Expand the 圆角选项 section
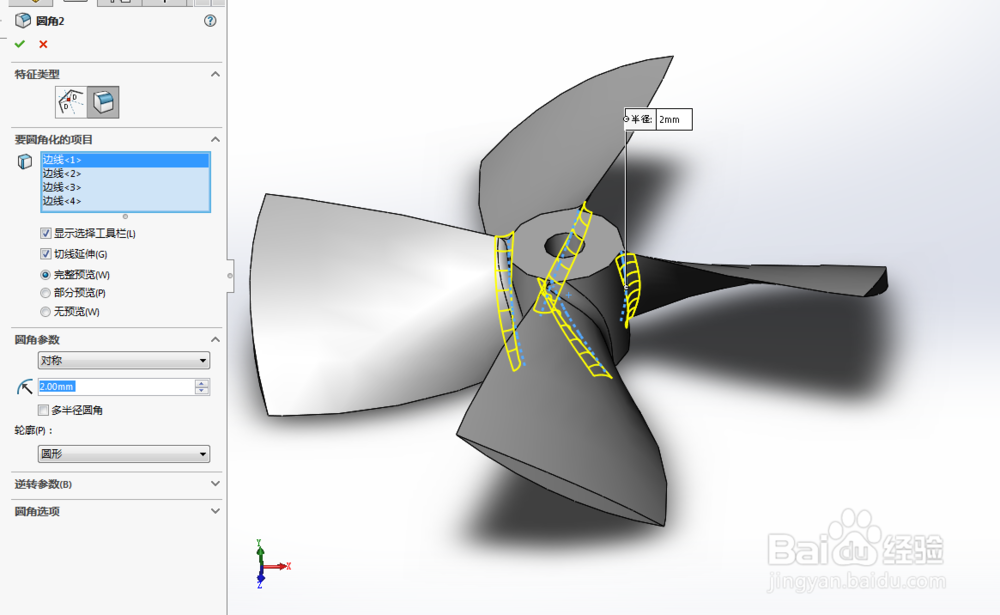The width and height of the screenshot is (1000, 615). click(216, 511)
